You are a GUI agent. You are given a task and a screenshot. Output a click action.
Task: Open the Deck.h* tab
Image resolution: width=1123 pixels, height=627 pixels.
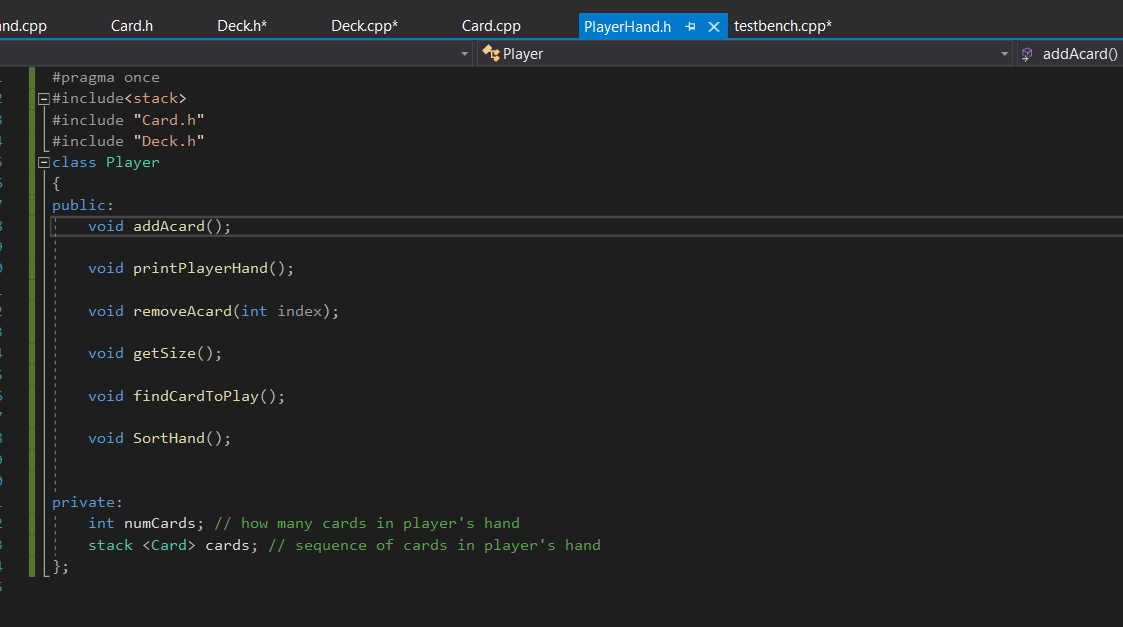242,25
